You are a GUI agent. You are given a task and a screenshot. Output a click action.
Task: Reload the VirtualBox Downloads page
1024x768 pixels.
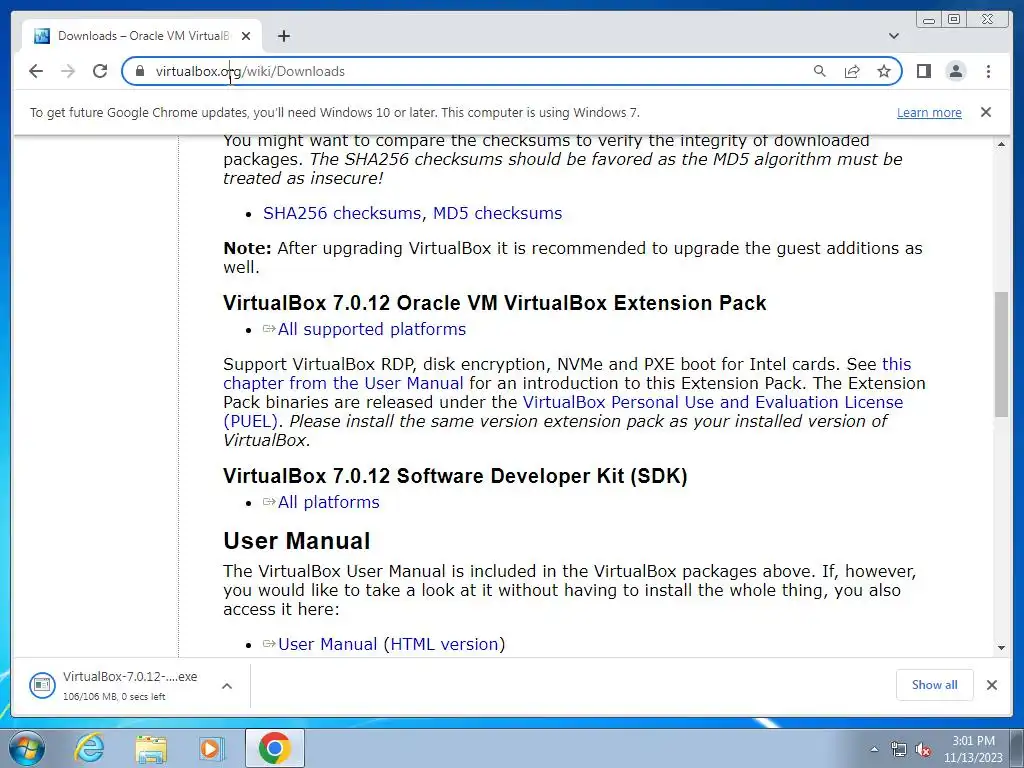[x=100, y=71]
